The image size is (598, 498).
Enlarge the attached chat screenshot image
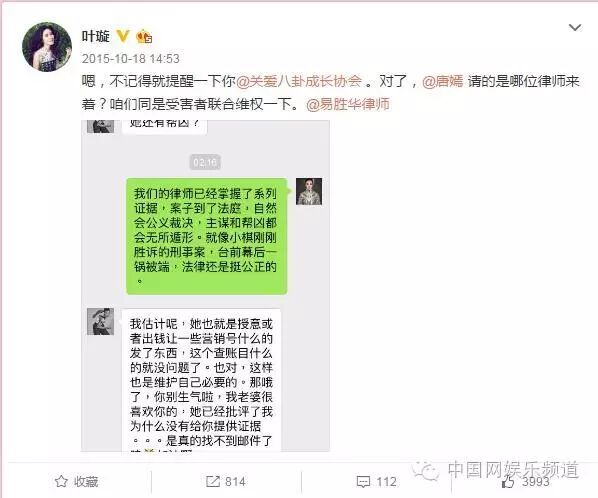pos(206,286)
